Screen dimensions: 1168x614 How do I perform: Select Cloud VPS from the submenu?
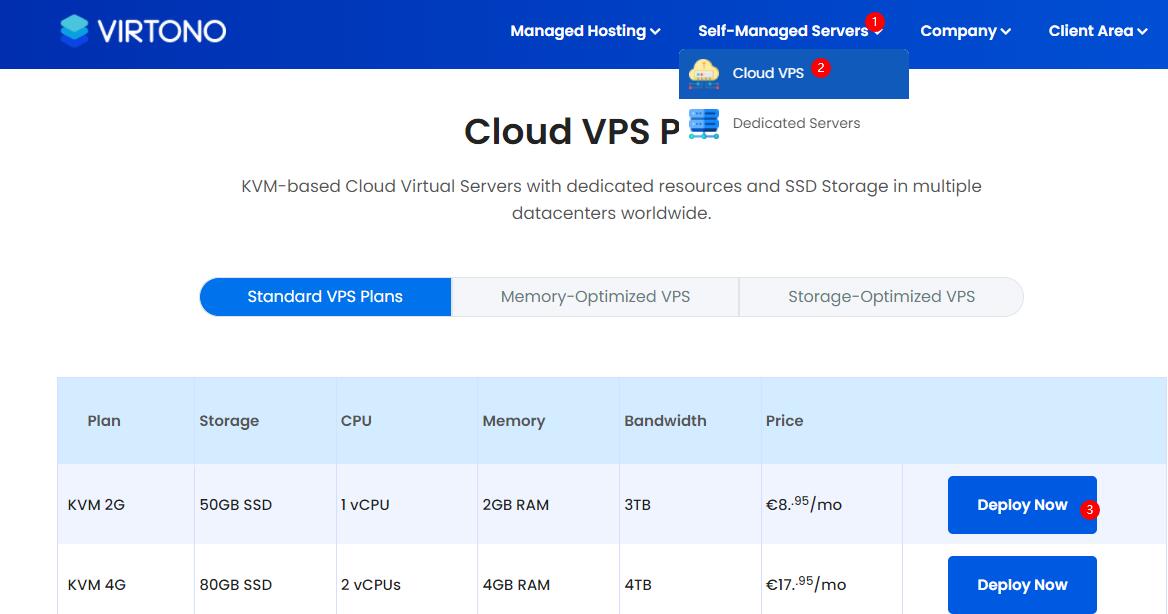(x=768, y=73)
